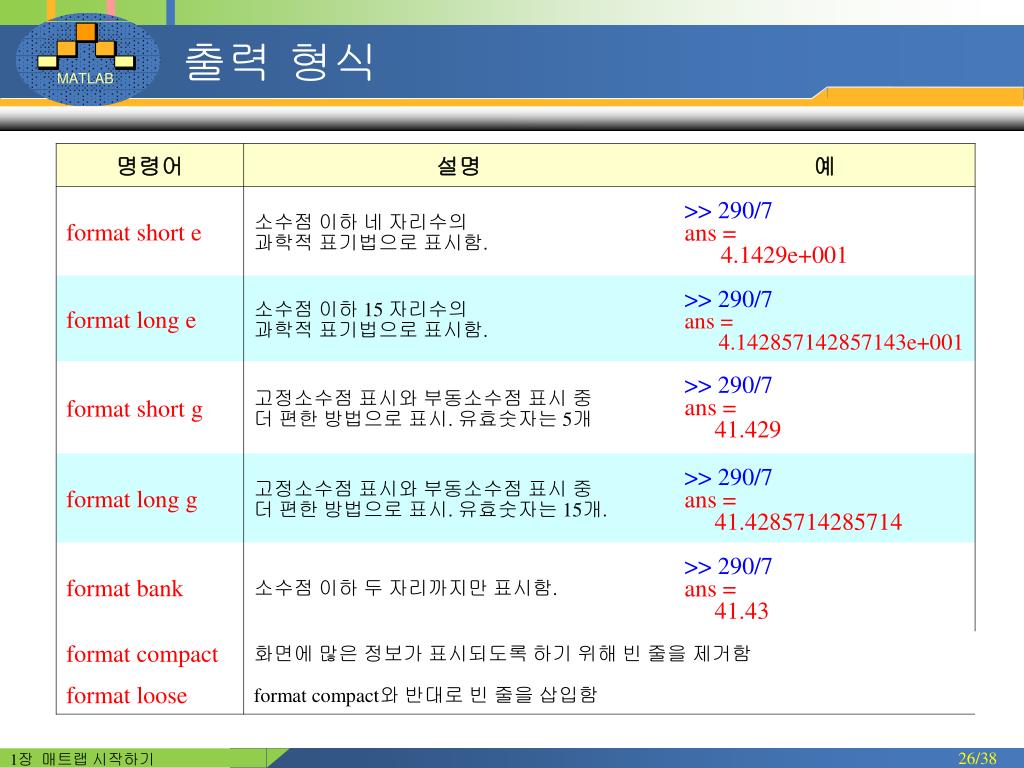Screen dimensions: 1024x768
Task: Click description containing '유효숫자는 15개'
Action: [431, 499]
